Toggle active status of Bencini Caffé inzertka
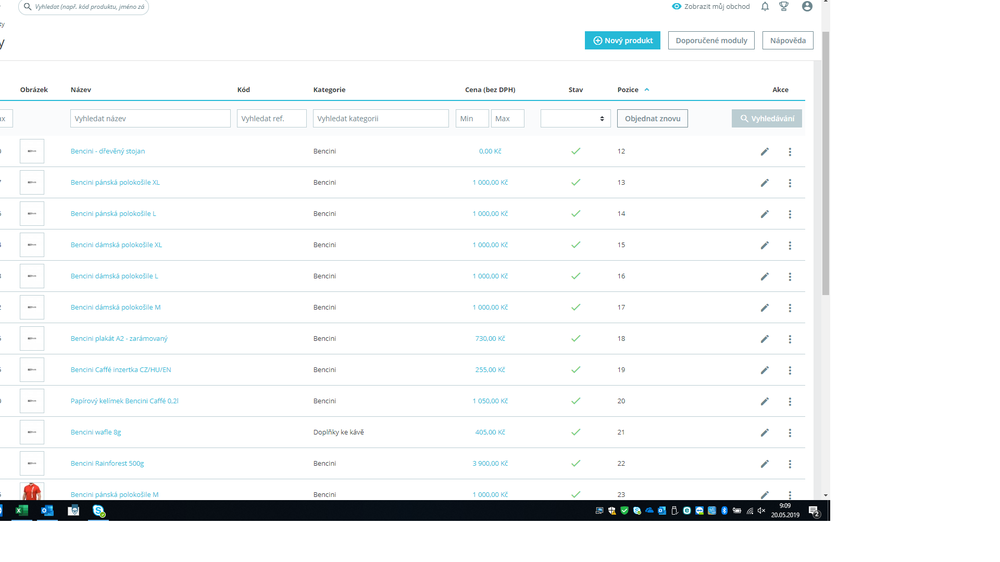Image resolution: width=1000 pixels, height=562 pixels. click(x=575, y=370)
